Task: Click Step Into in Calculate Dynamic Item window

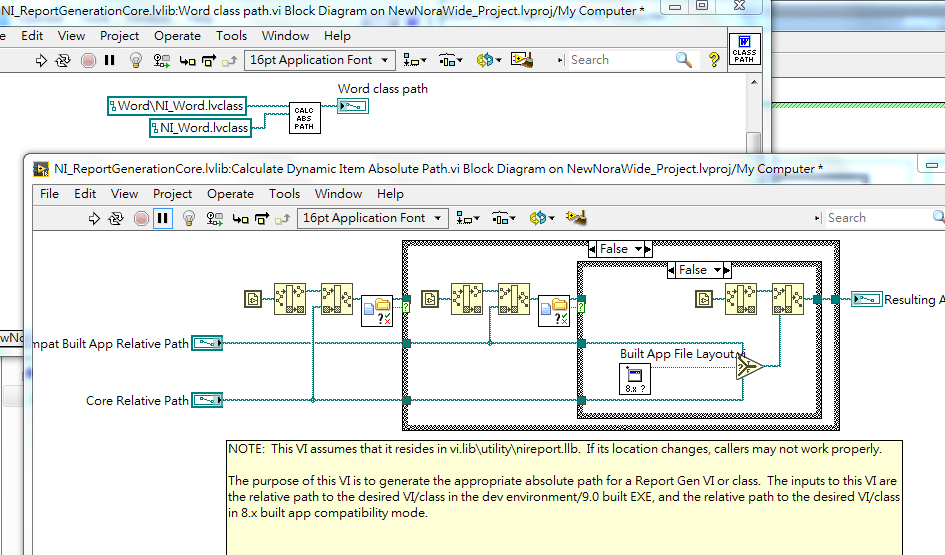Action: click(x=240, y=218)
